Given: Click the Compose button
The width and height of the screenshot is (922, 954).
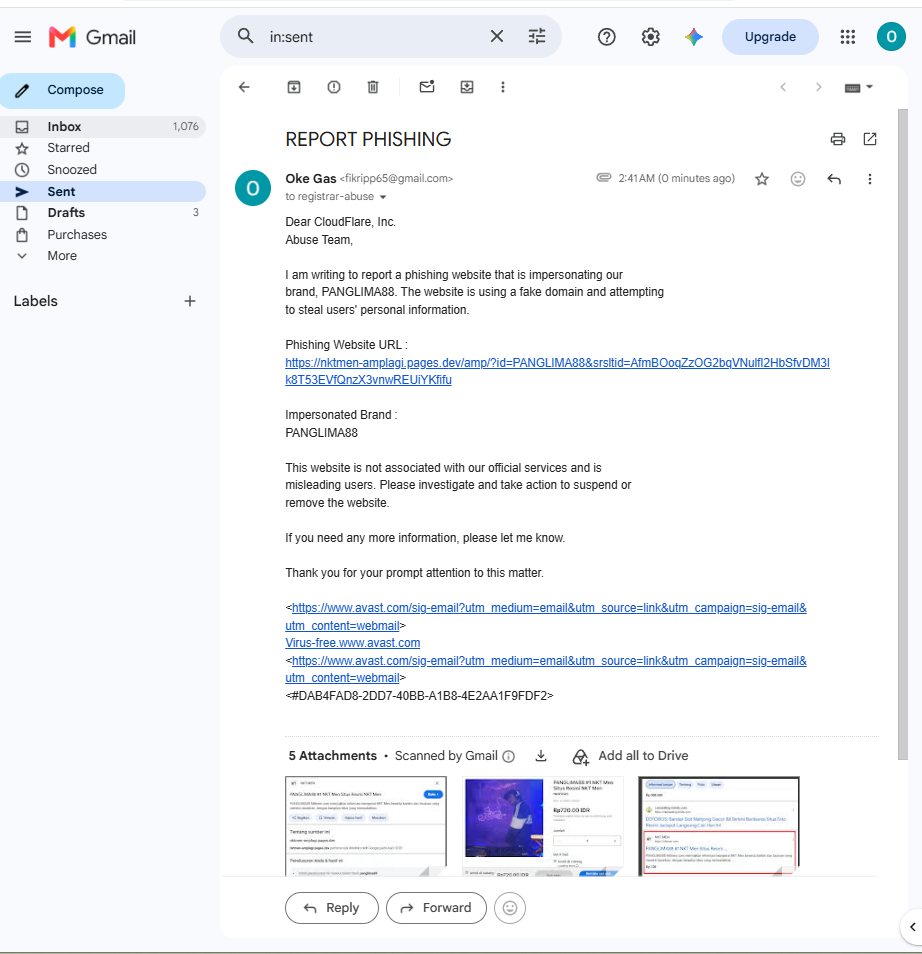Looking at the screenshot, I should (x=63, y=91).
